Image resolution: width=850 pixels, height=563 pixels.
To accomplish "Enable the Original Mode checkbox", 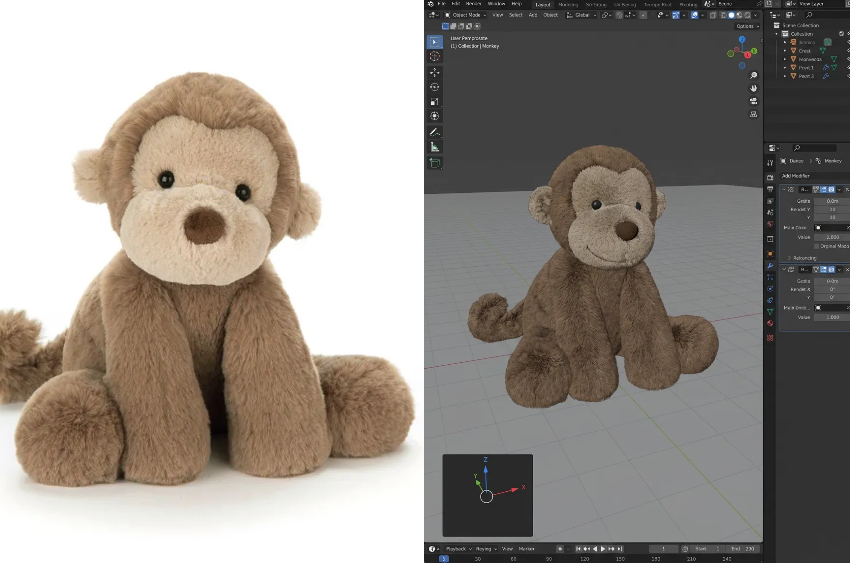I will click(x=816, y=246).
